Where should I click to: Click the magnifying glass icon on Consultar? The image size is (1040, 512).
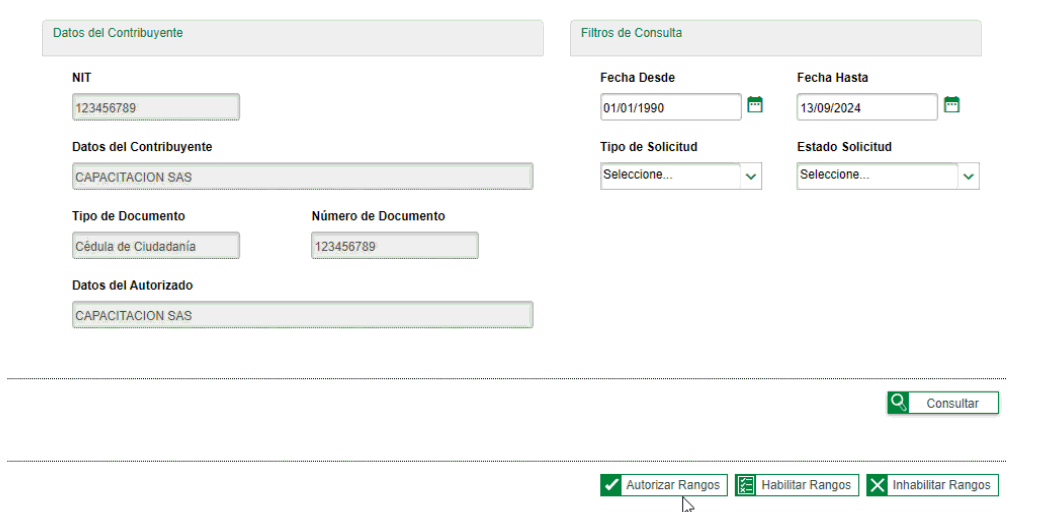click(x=899, y=403)
